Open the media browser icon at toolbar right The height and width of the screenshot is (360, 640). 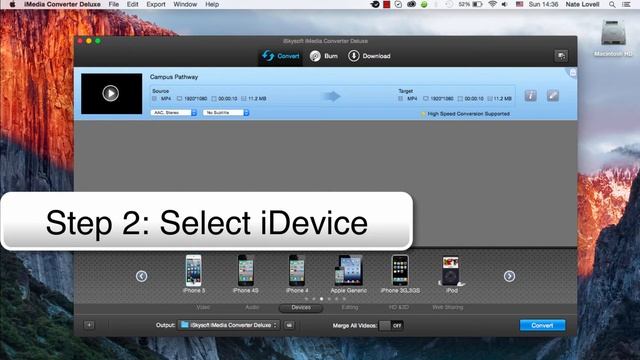(x=561, y=56)
